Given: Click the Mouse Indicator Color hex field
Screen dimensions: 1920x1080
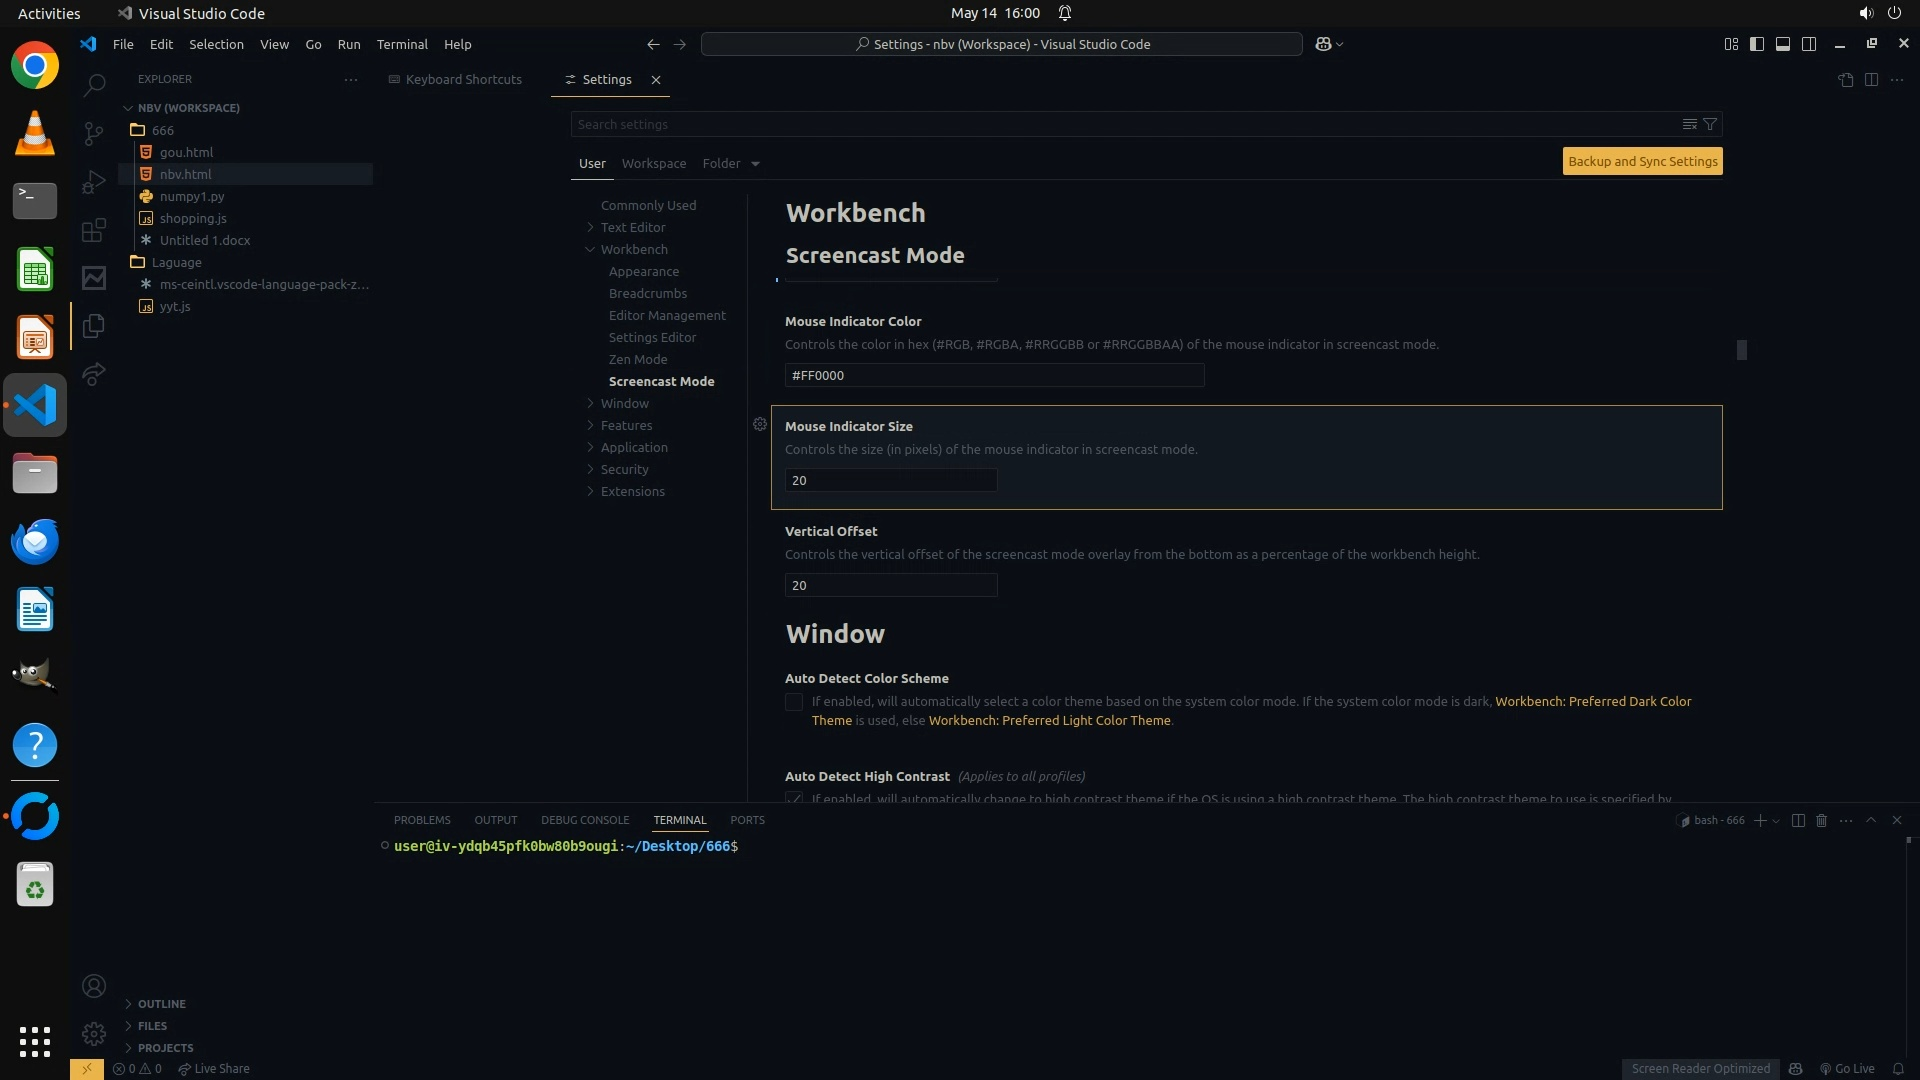Looking at the screenshot, I should click(994, 375).
